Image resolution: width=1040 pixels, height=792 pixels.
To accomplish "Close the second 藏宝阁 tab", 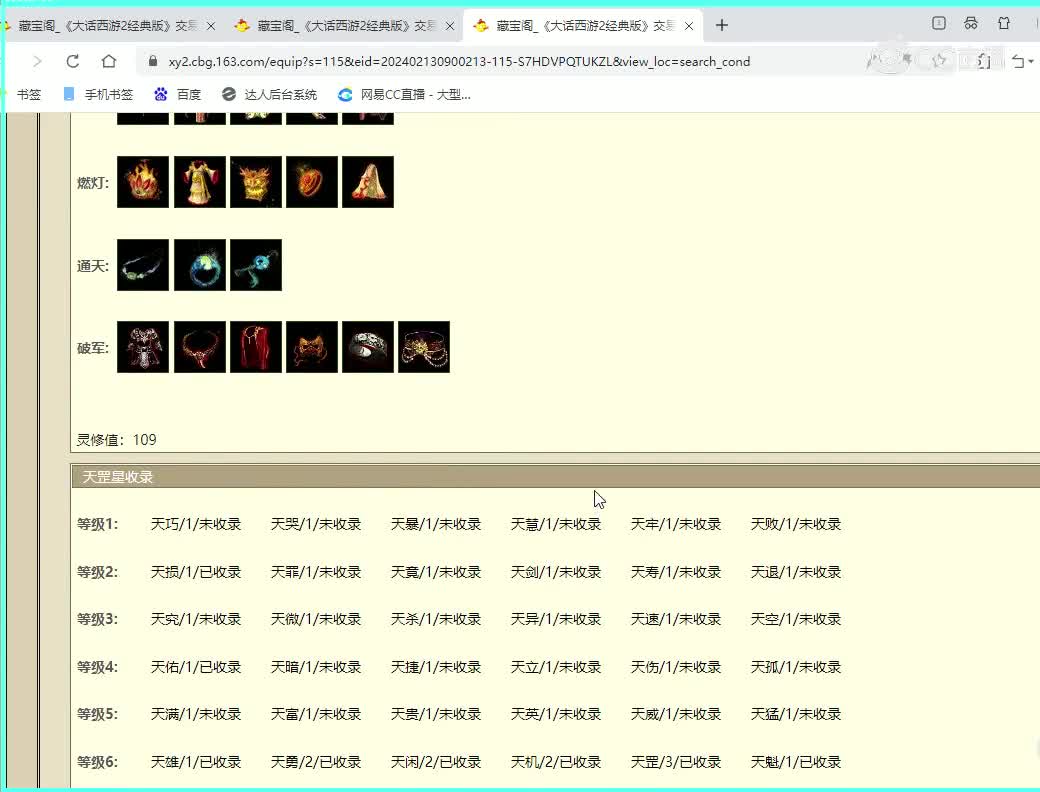I will pyautogui.click(x=450, y=26).
